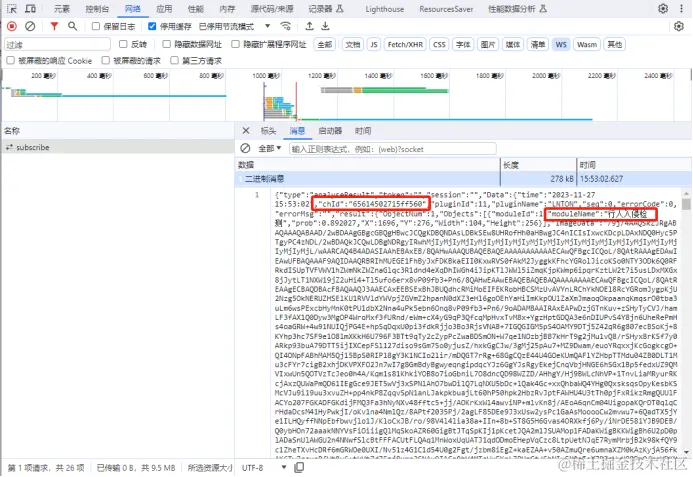Show the Initiator tab of request
Viewport: 693px width, 477px height.
(330, 131)
